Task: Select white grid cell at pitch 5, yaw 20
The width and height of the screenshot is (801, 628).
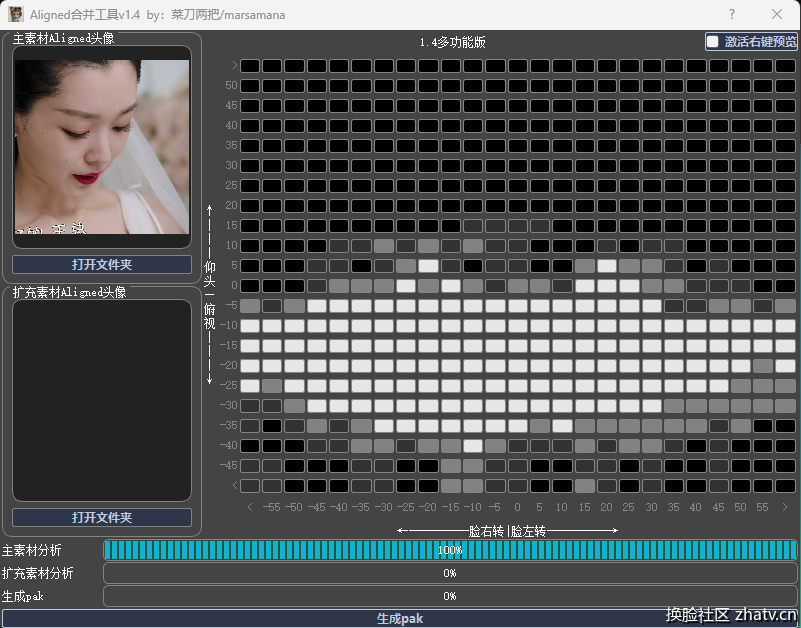Action: (606, 266)
